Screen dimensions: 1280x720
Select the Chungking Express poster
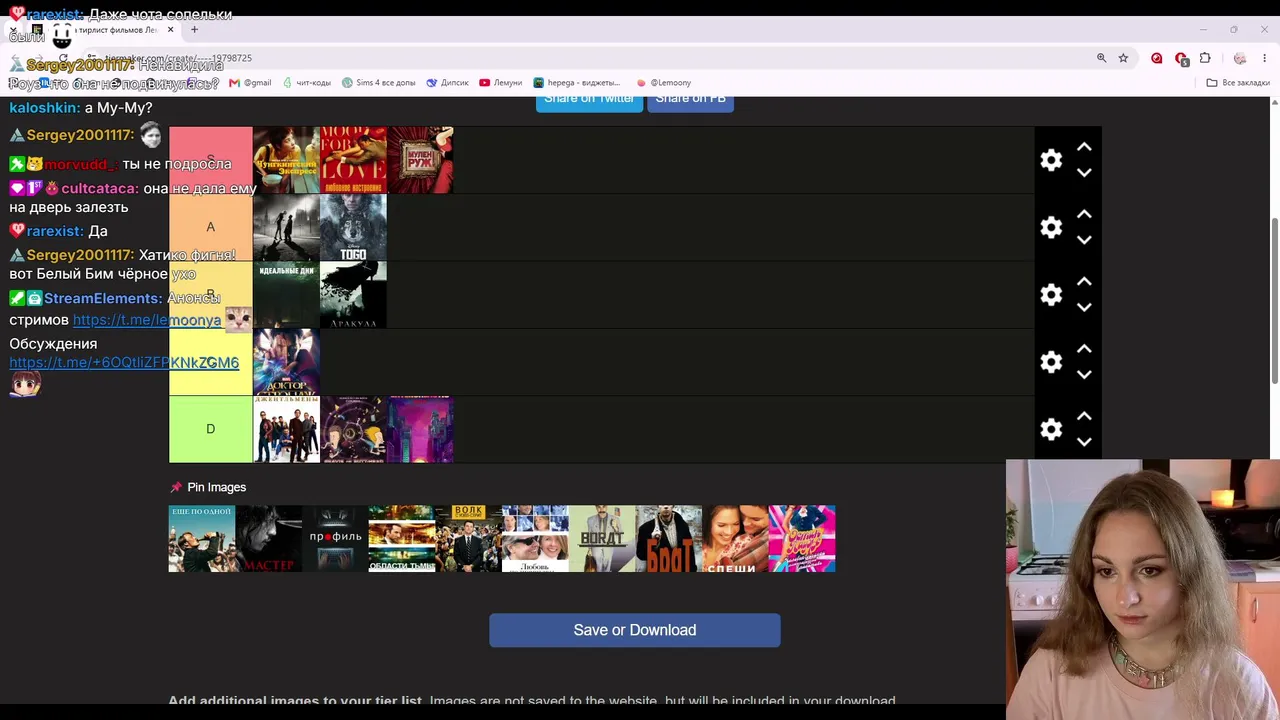pos(286,160)
